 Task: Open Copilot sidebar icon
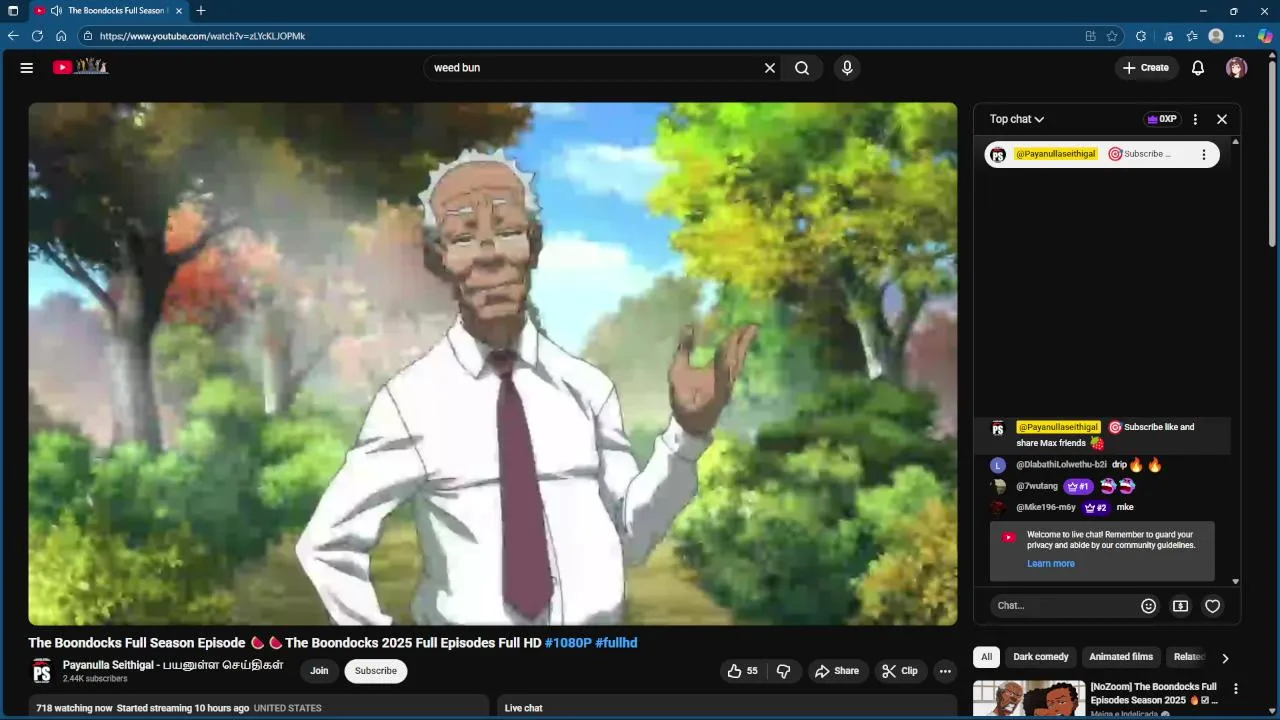coord(1265,36)
